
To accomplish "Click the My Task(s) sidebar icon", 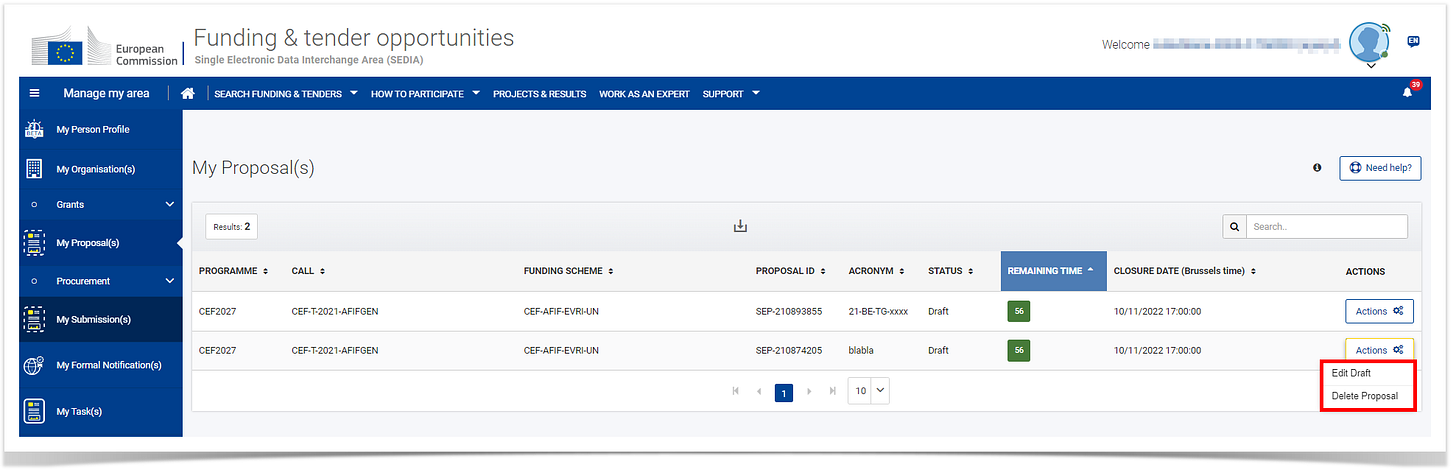I will tap(34, 411).
